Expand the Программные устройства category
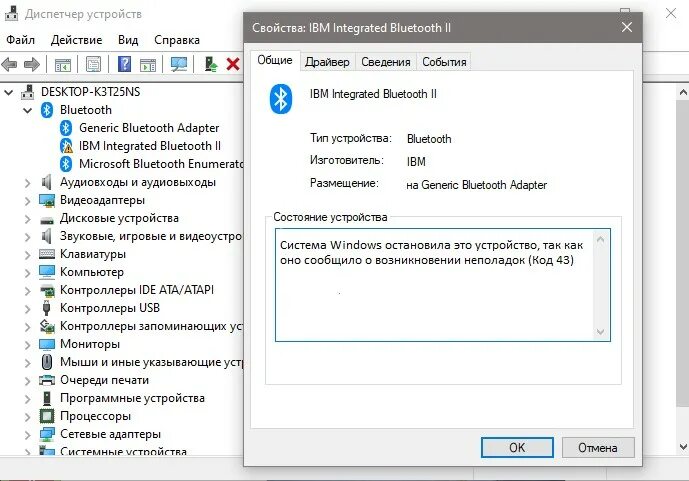 coord(28,398)
